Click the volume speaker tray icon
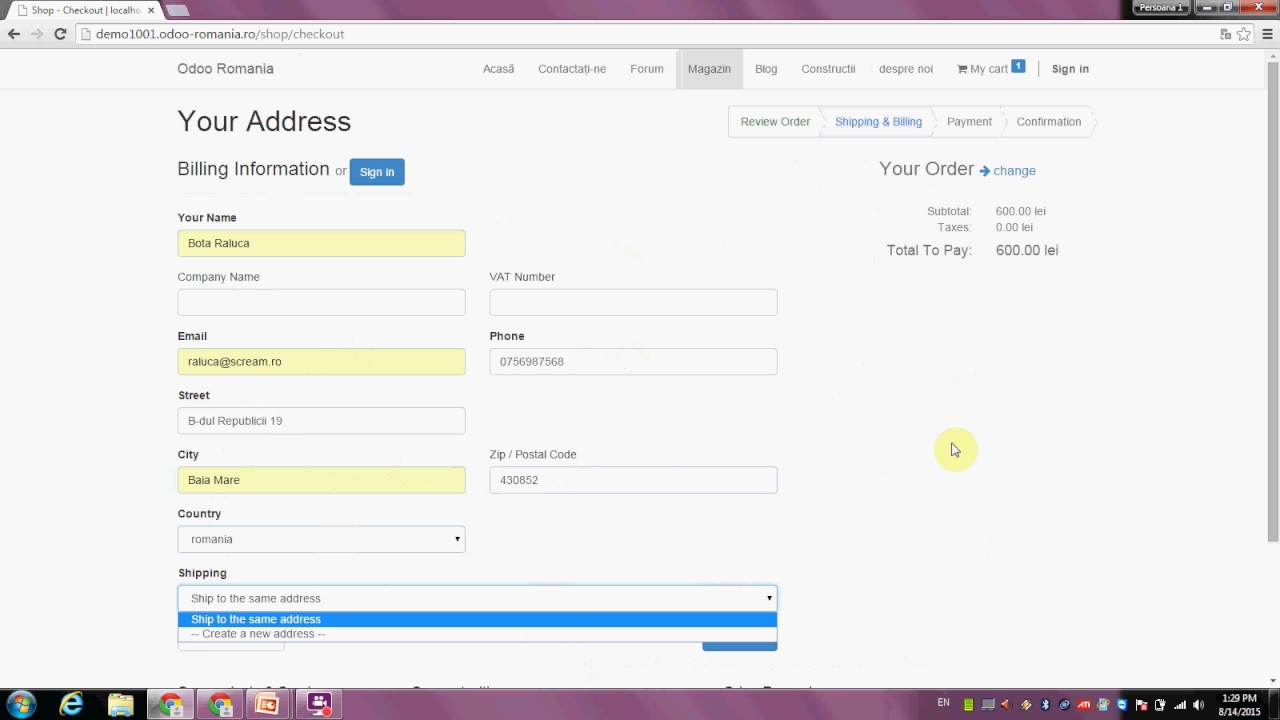Image resolution: width=1280 pixels, height=720 pixels. click(1198, 704)
